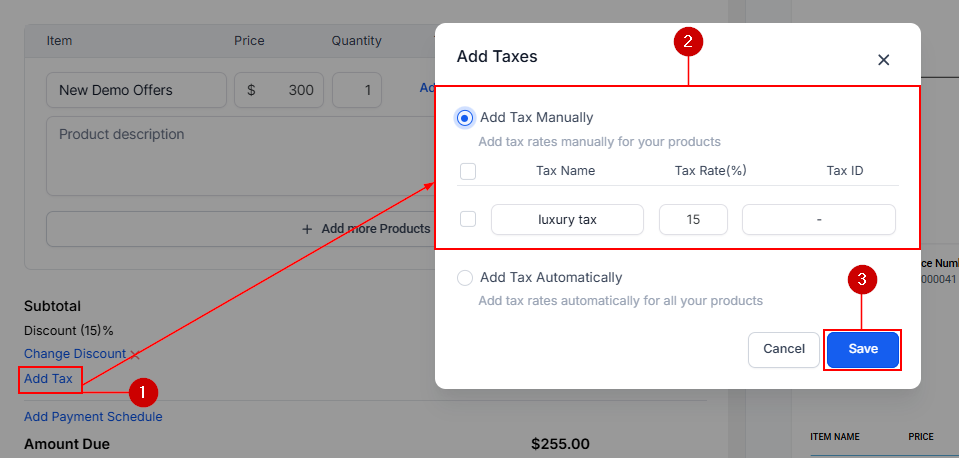This screenshot has width=959, height=458.
Task: Open the Add Payment Schedule link
Action: pyautogui.click(x=93, y=417)
